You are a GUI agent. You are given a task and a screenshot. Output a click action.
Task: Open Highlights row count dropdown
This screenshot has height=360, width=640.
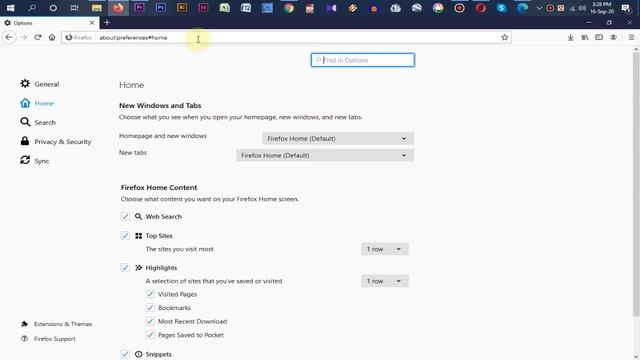pyautogui.click(x=384, y=281)
